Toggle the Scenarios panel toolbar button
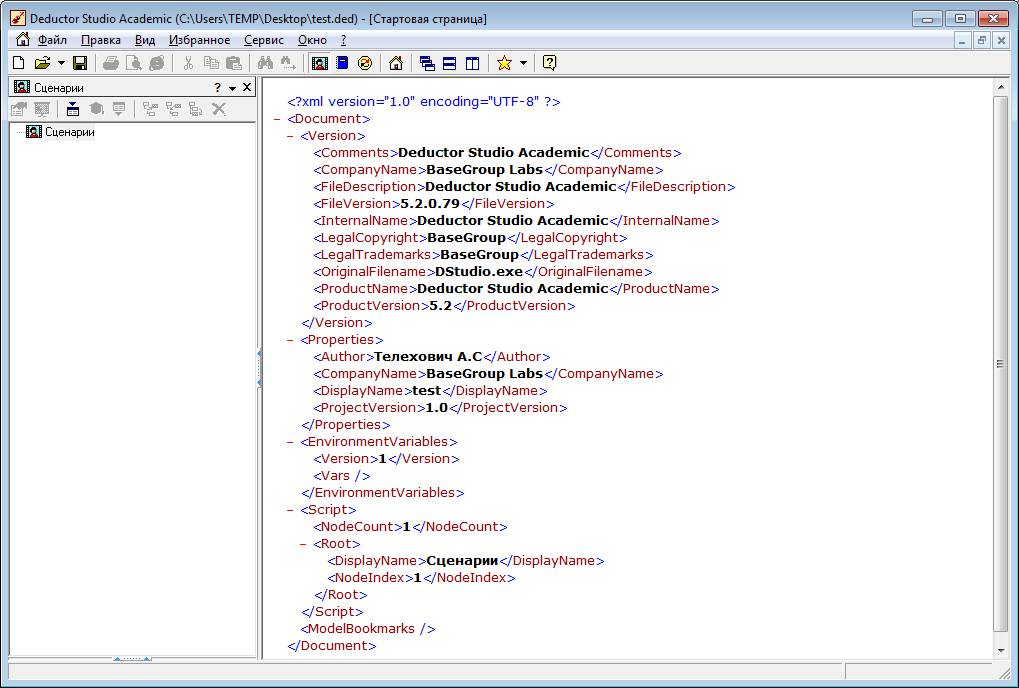 coord(320,63)
